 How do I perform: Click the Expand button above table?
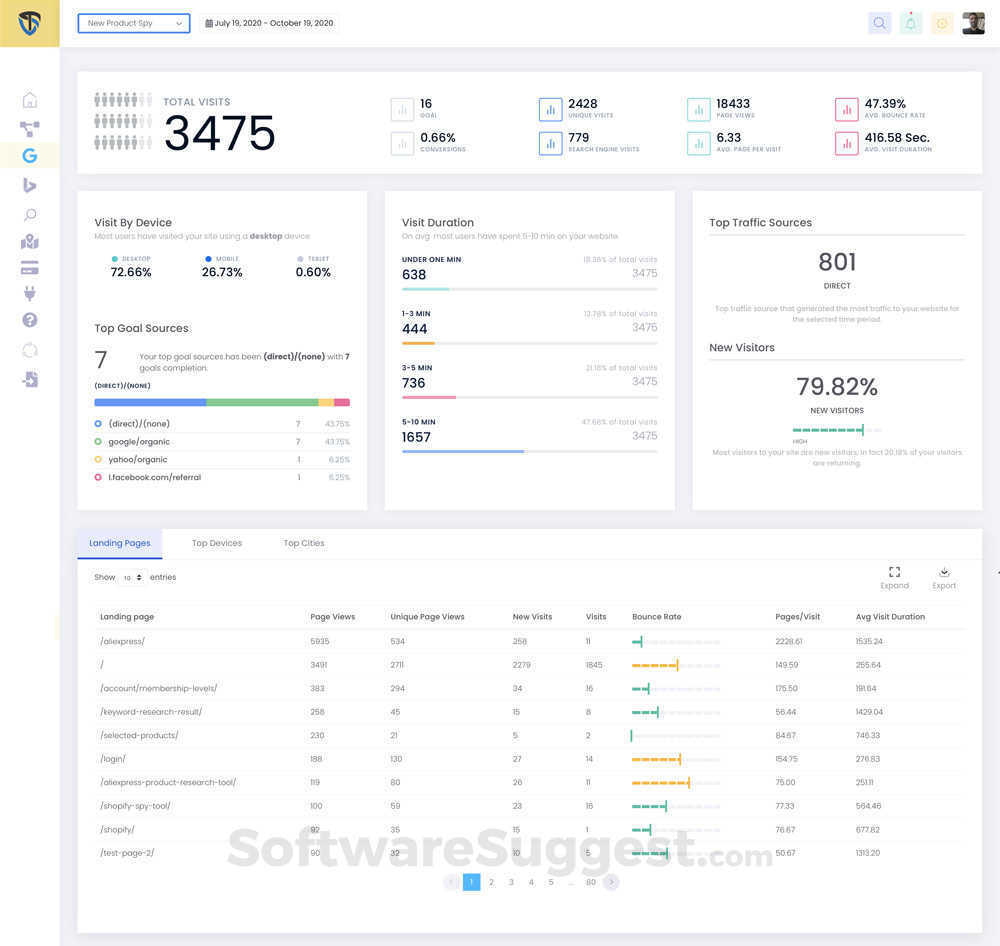coord(894,577)
